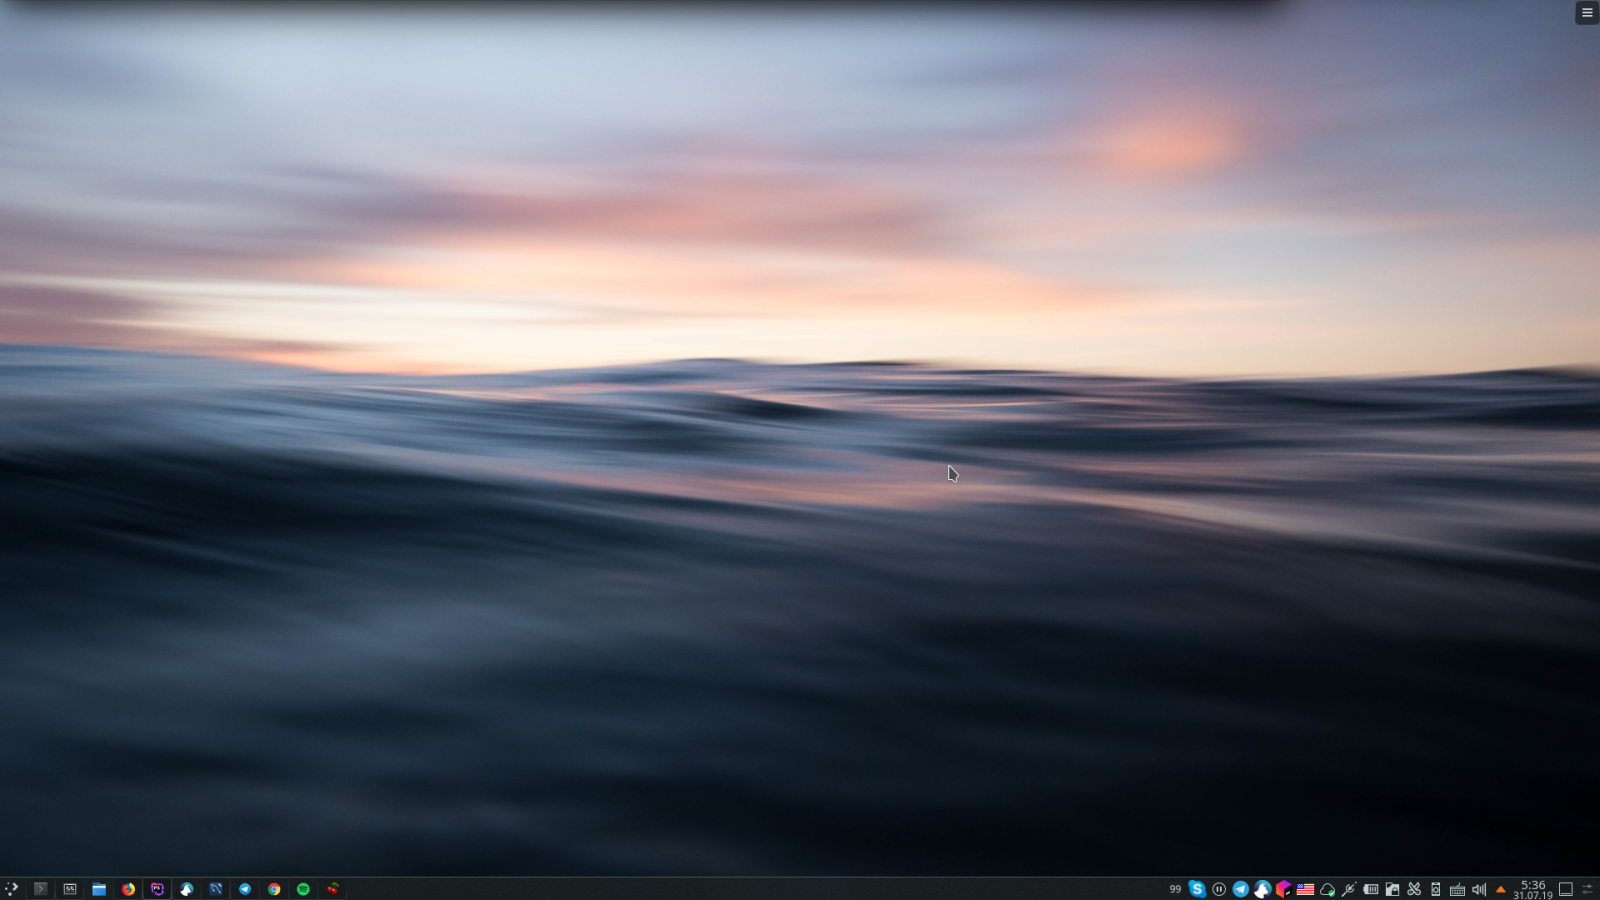Open Skype from the system tray
This screenshot has width=1600, height=900.
pos(1198,888)
